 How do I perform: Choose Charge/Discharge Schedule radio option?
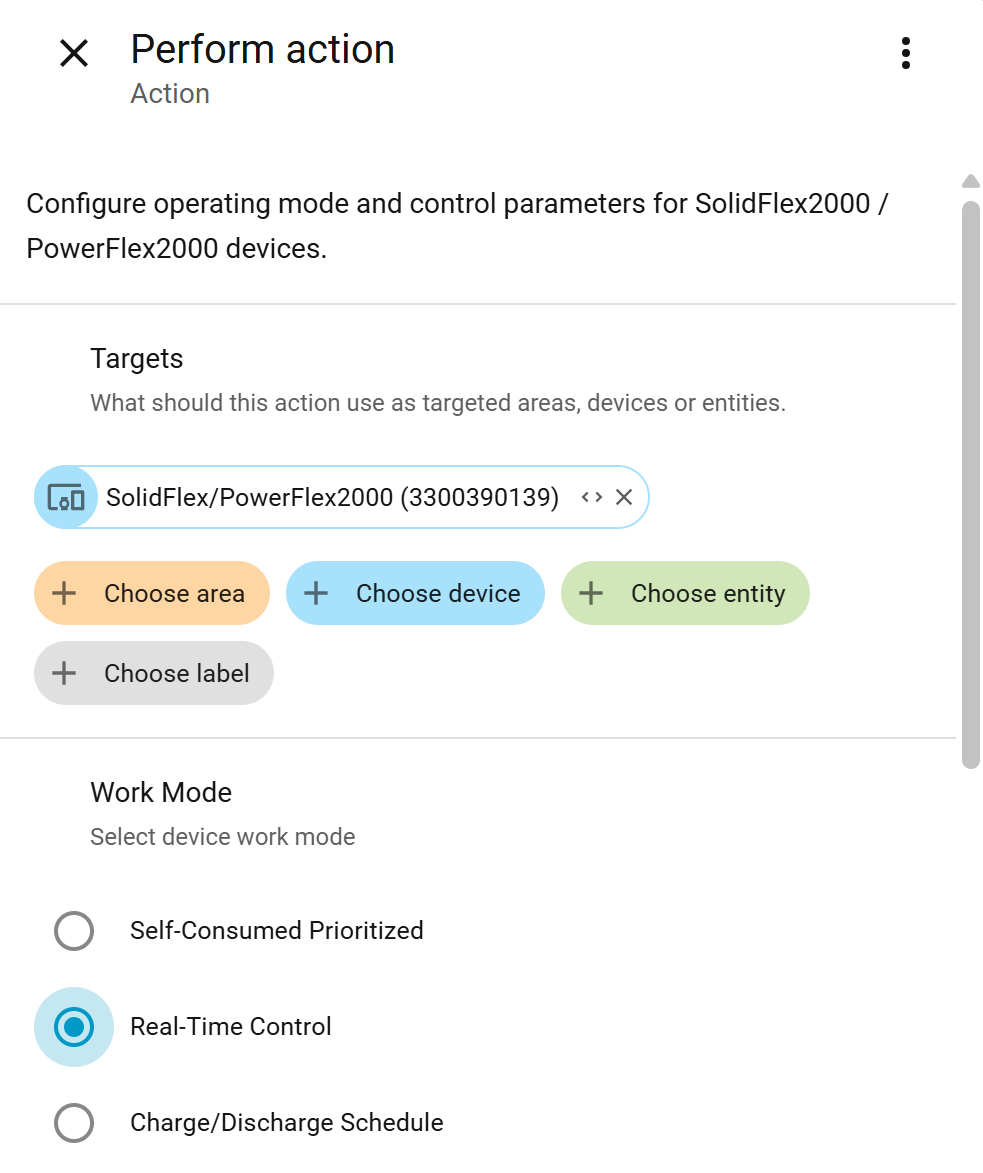pyautogui.click(x=74, y=1123)
